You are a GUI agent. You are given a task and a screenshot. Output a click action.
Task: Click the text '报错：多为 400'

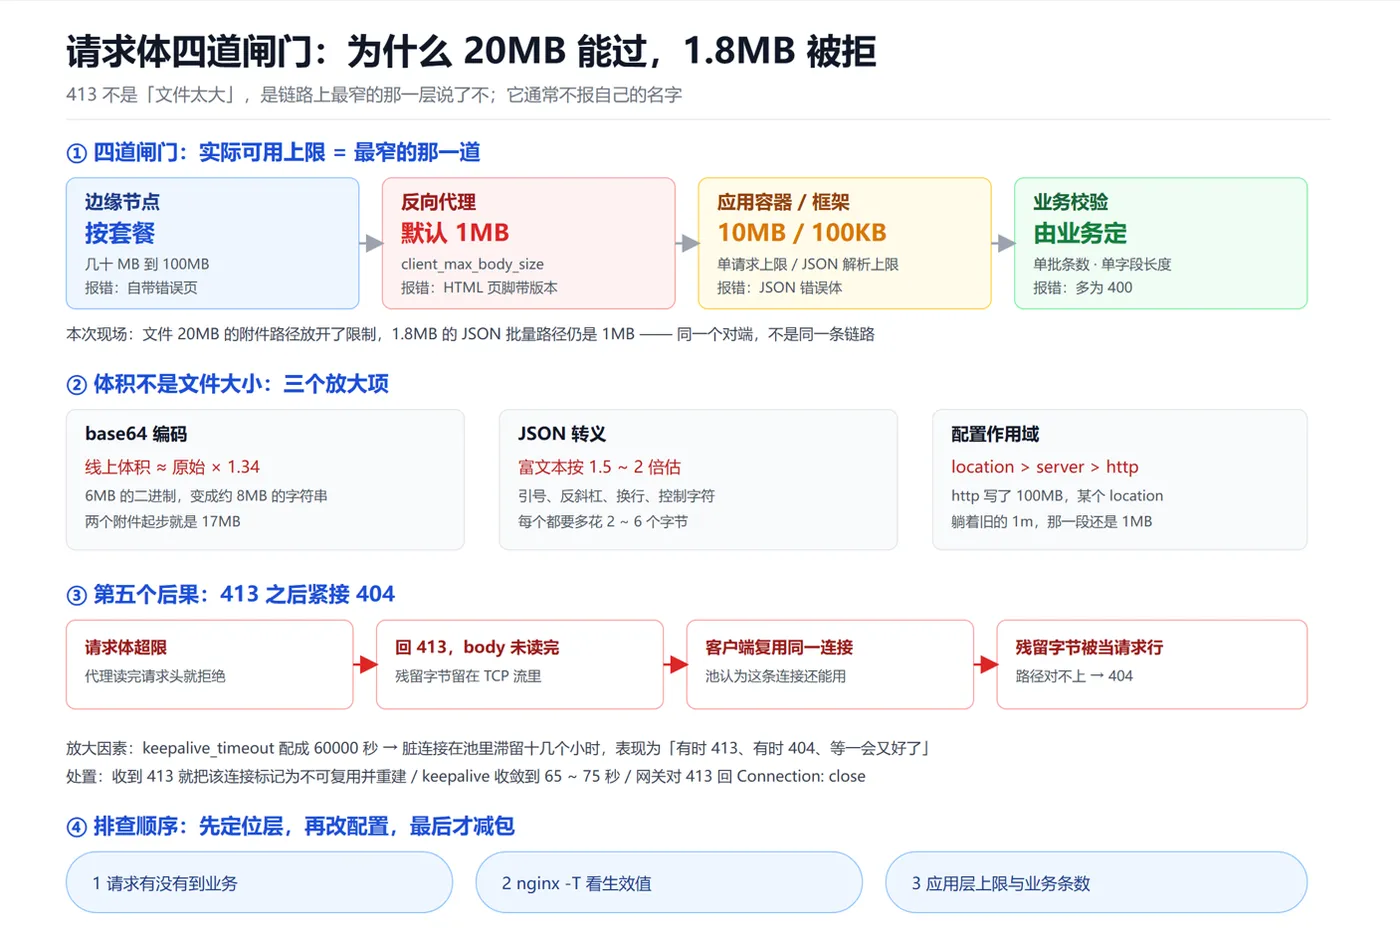1083,288
